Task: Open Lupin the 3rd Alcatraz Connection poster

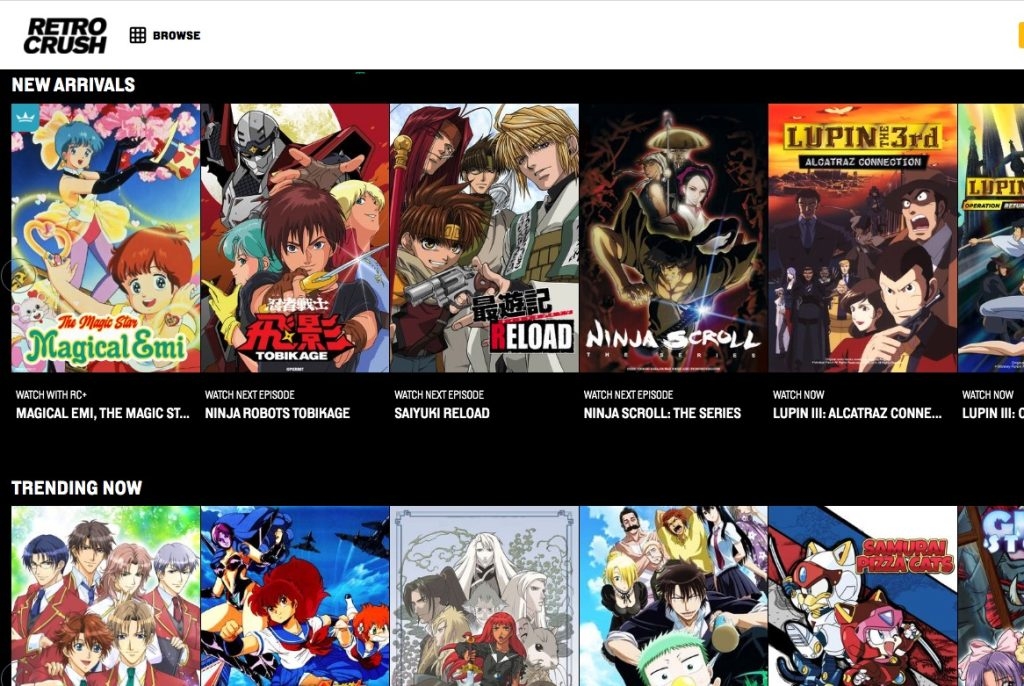Action: (863, 238)
